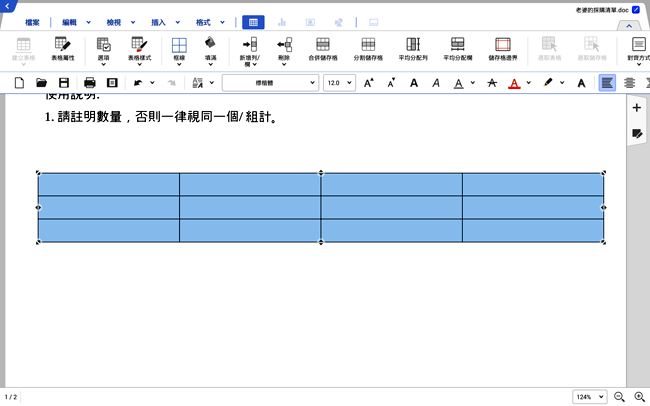Toggle italic text formatting
Viewport: 650px width, 406px height.
pos(436,83)
